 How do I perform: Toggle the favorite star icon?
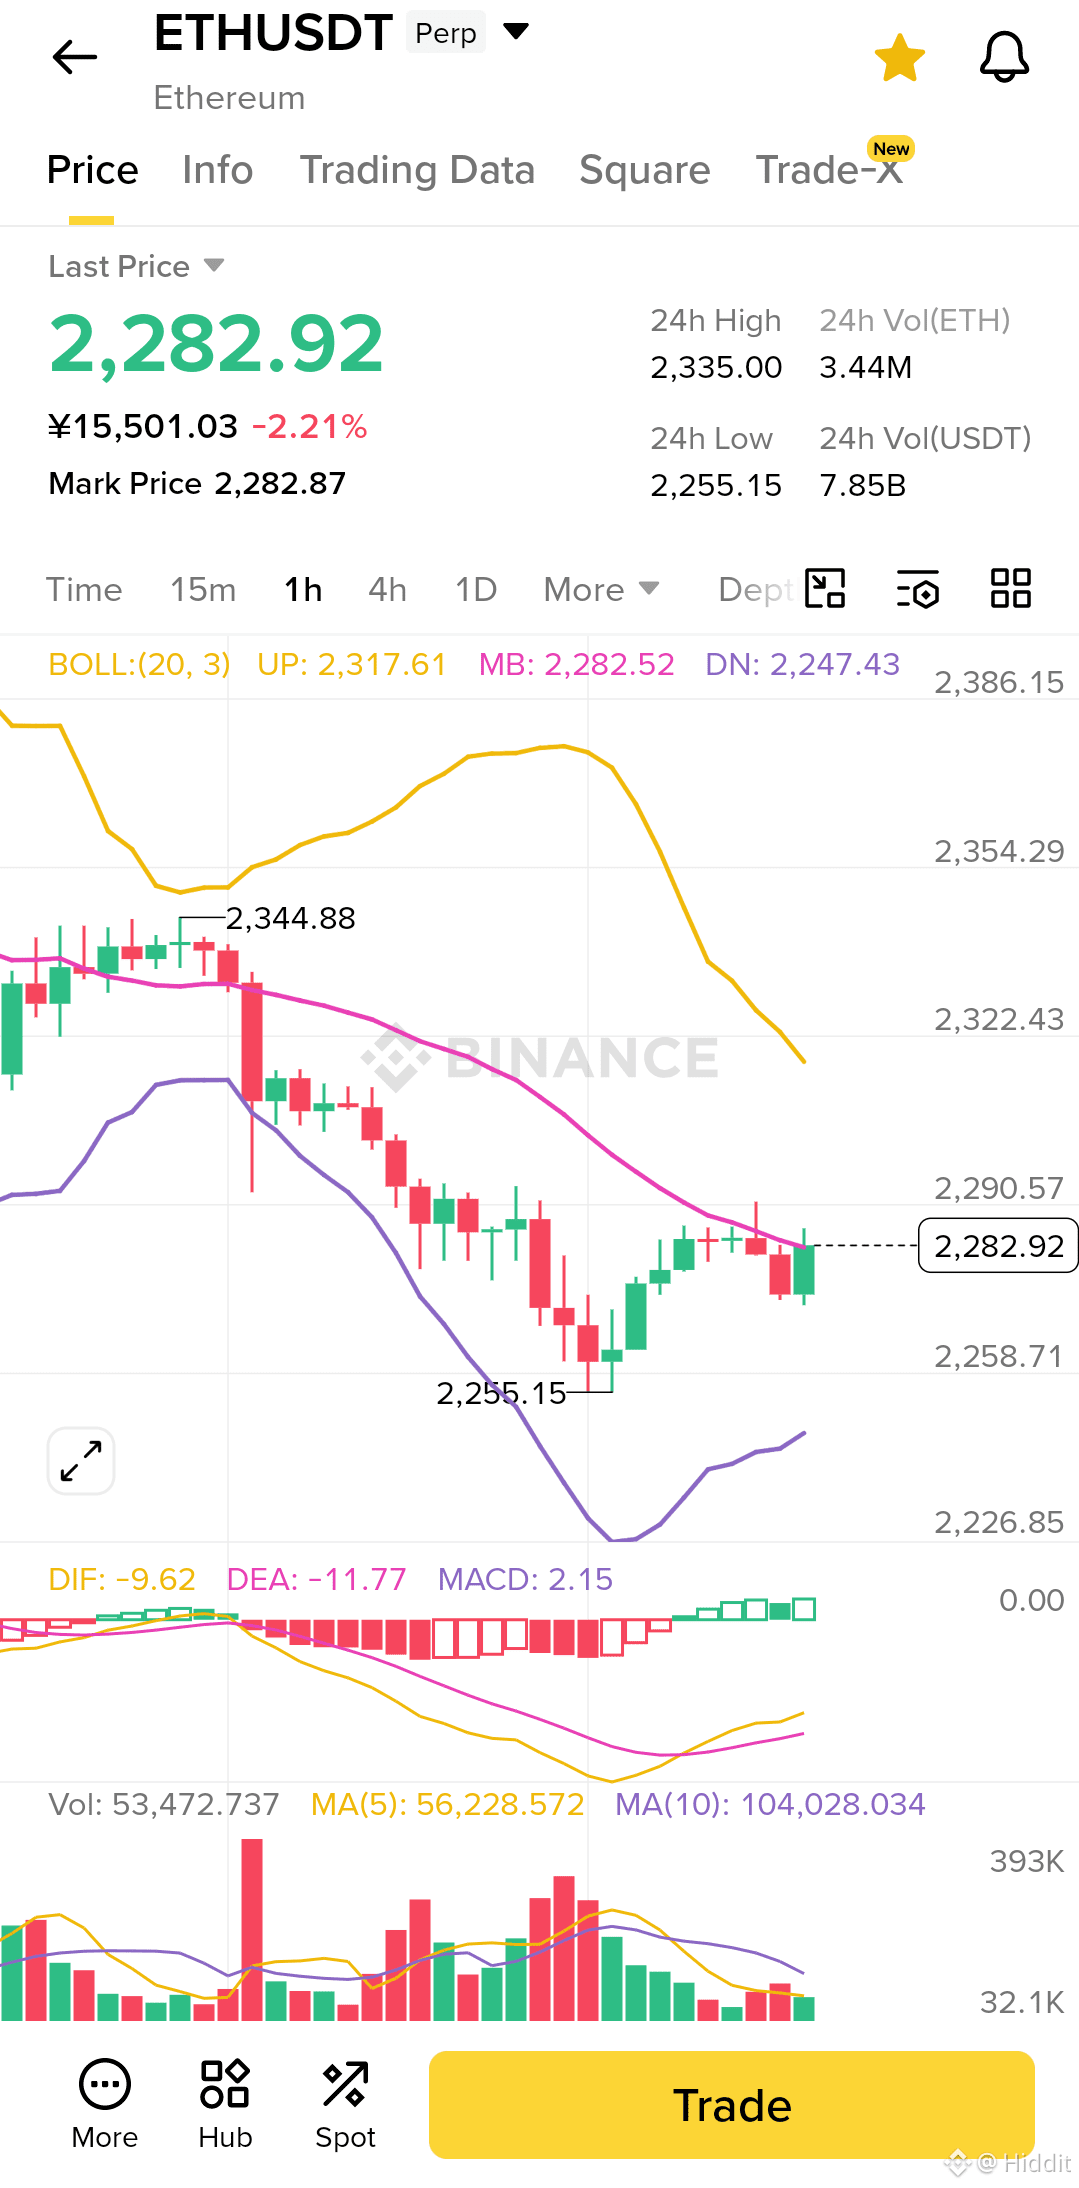900,58
